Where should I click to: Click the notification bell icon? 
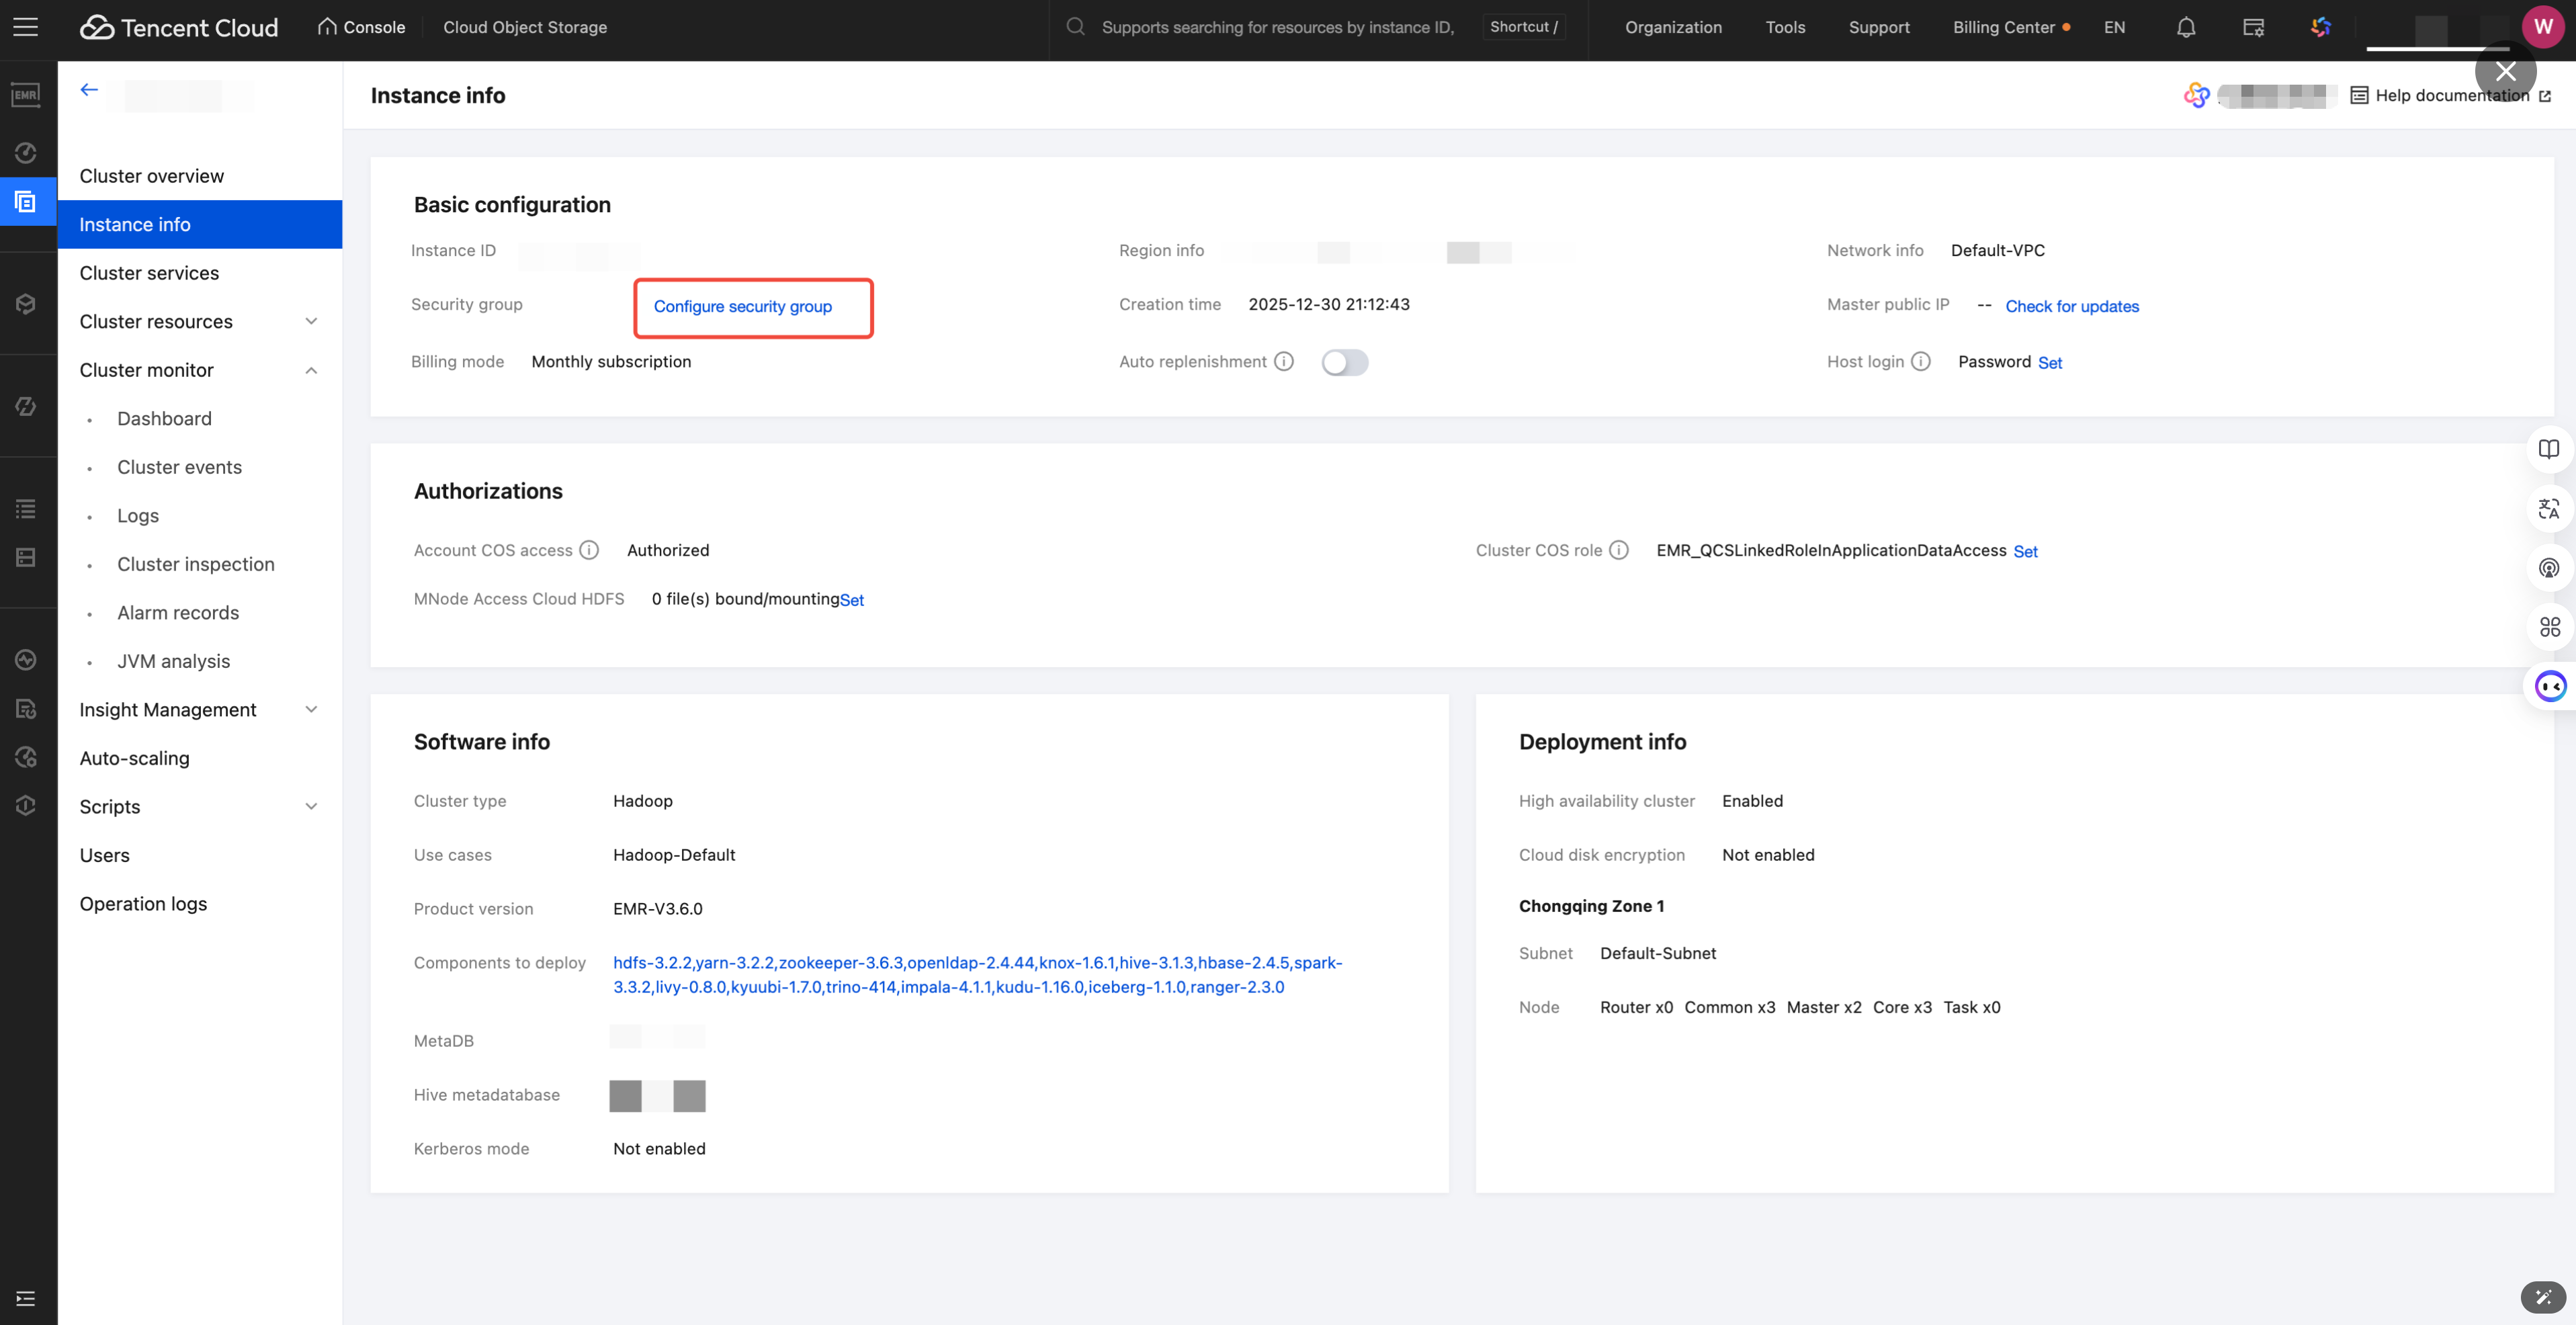[x=2186, y=27]
